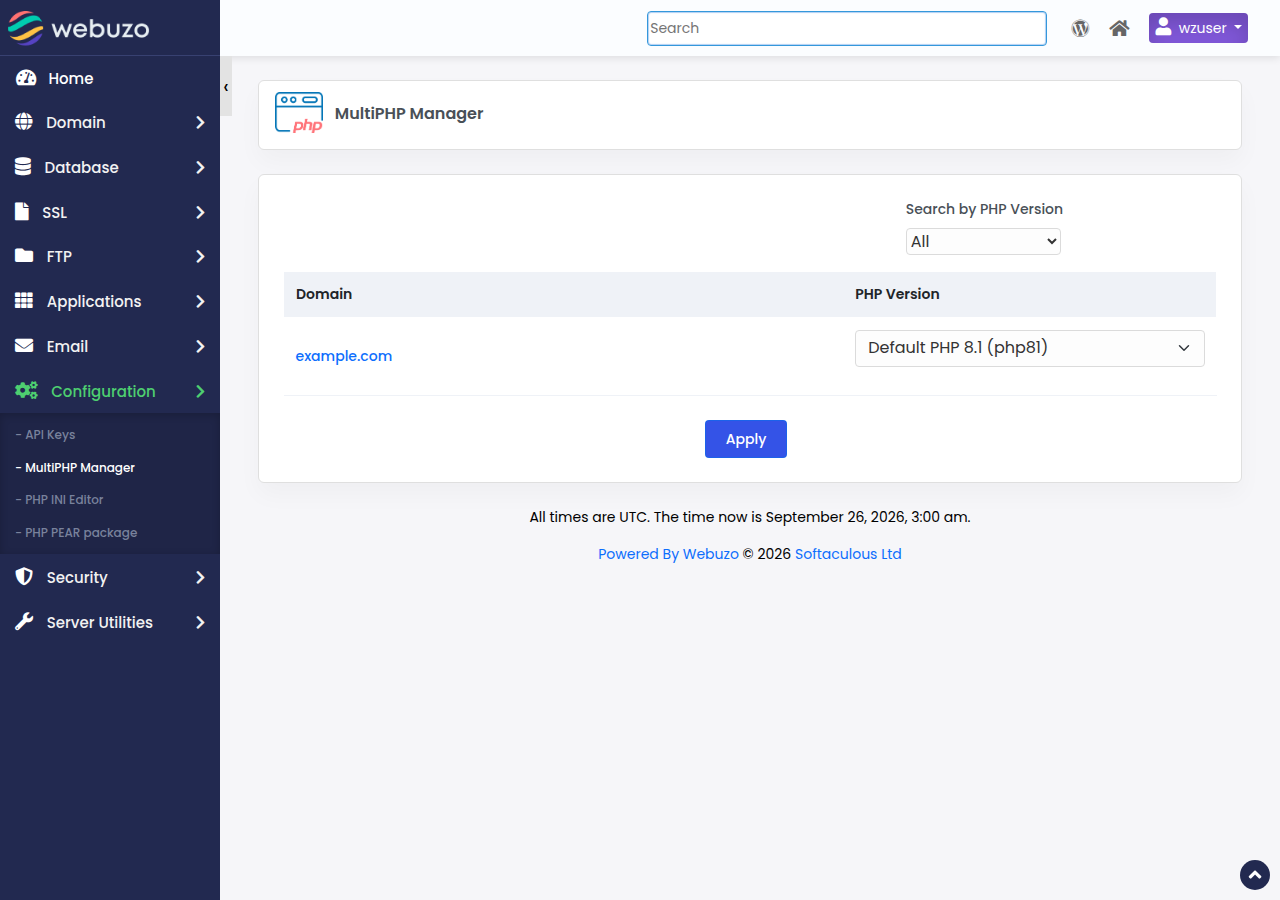Click the scroll-to-top arrow button

[x=1255, y=875]
